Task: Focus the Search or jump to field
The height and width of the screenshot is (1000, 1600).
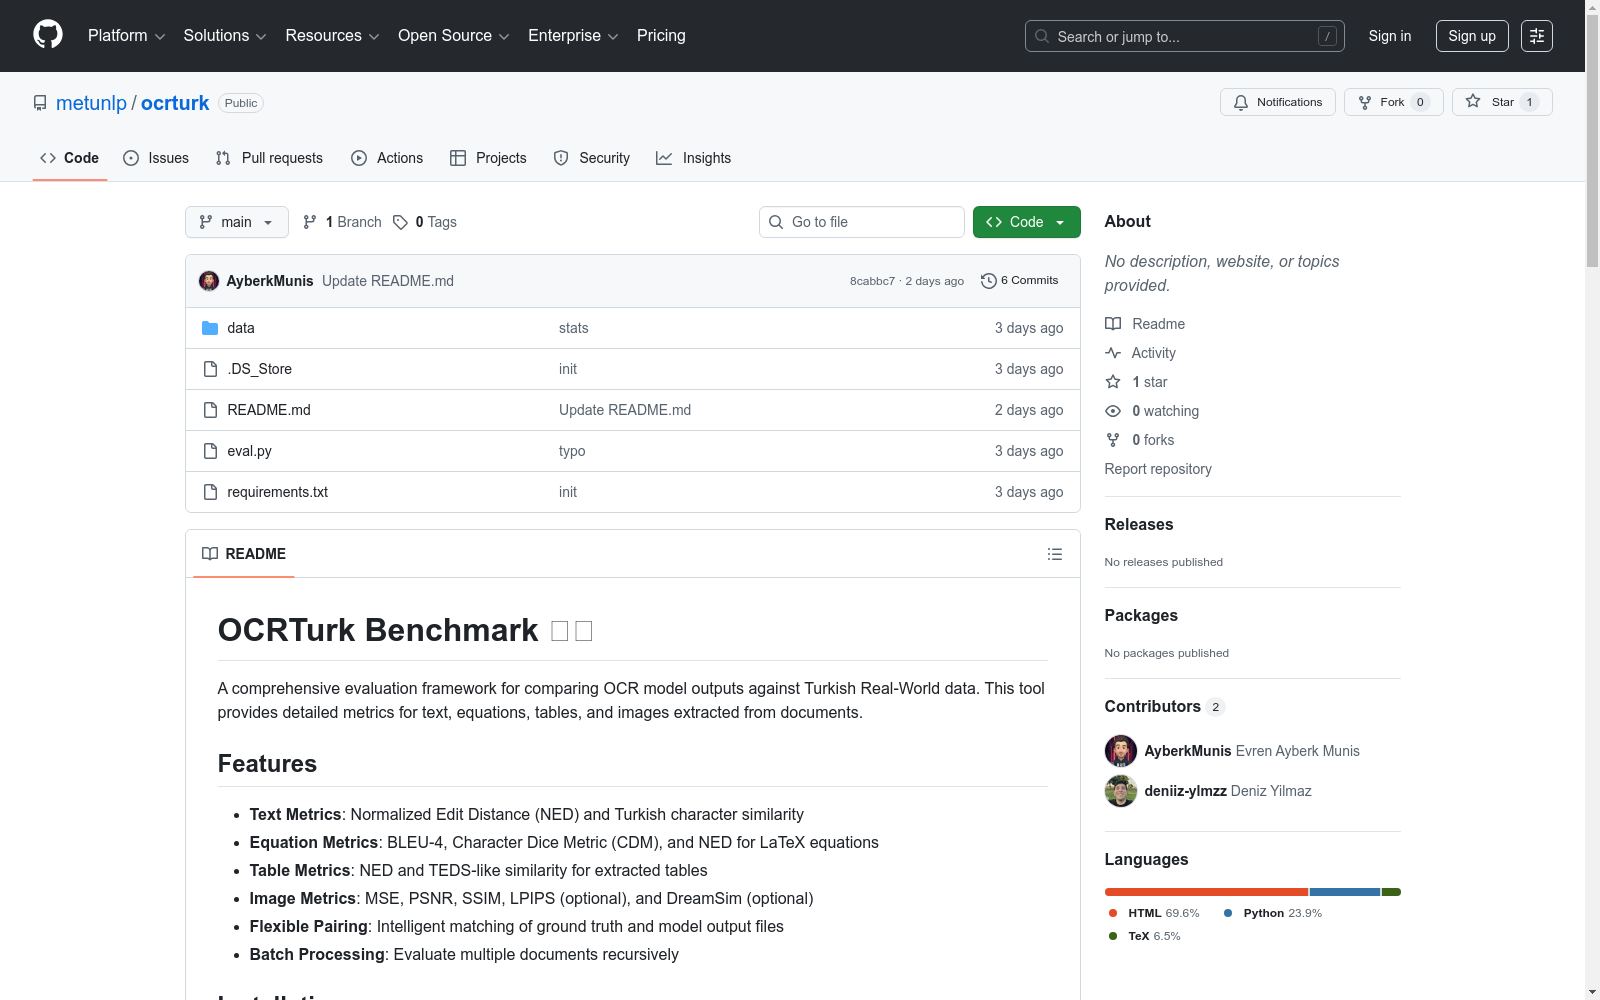Action: [1185, 36]
